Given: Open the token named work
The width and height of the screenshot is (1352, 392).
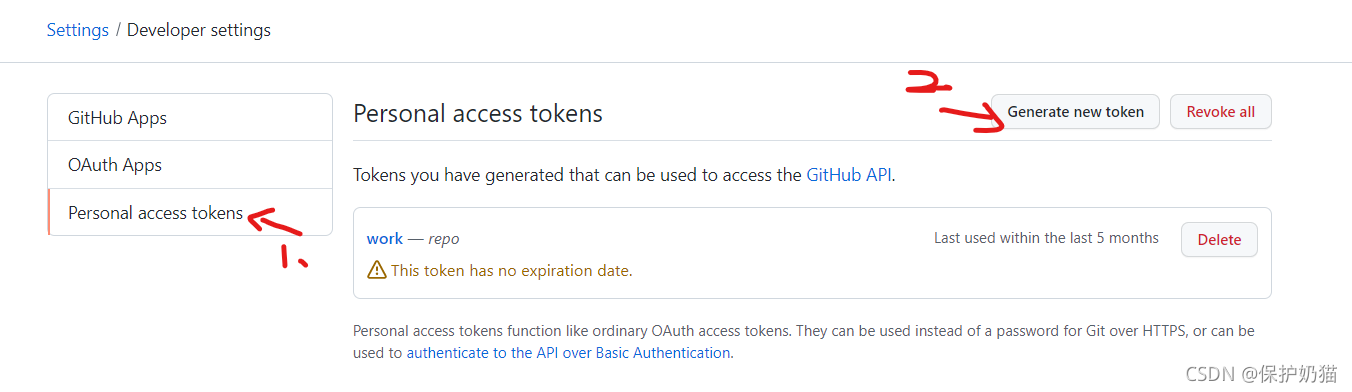Looking at the screenshot, I should 385,239.
